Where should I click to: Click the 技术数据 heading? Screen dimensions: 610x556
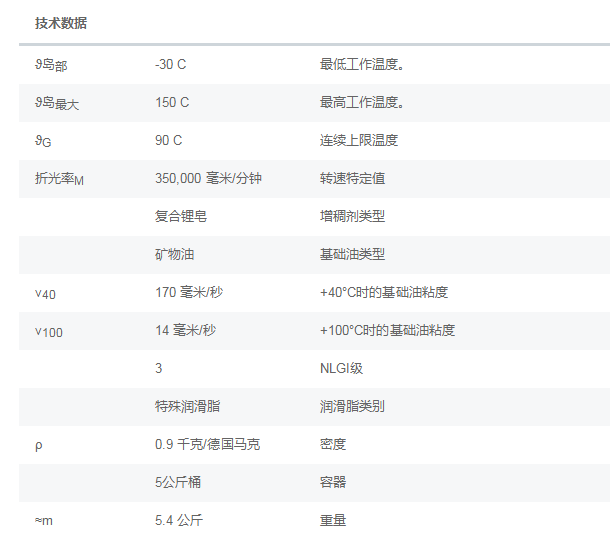coord(61,23)
